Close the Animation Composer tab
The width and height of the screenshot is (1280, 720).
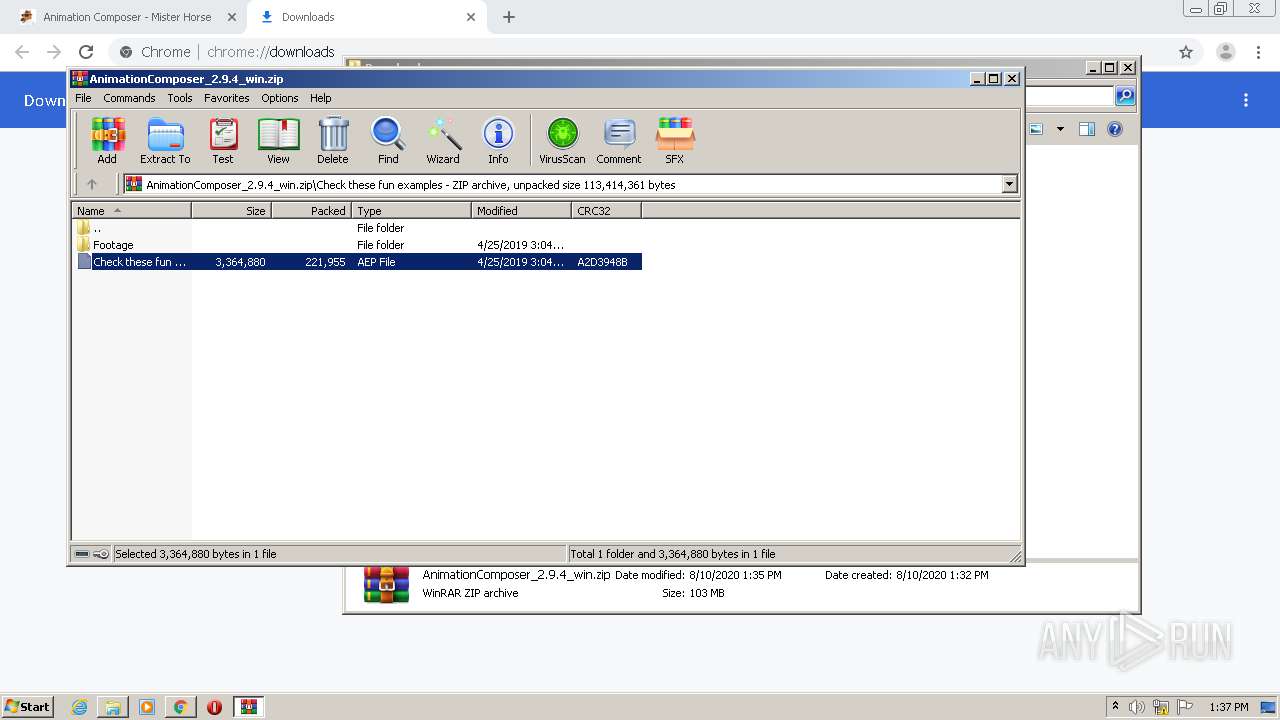coord(232,17)
